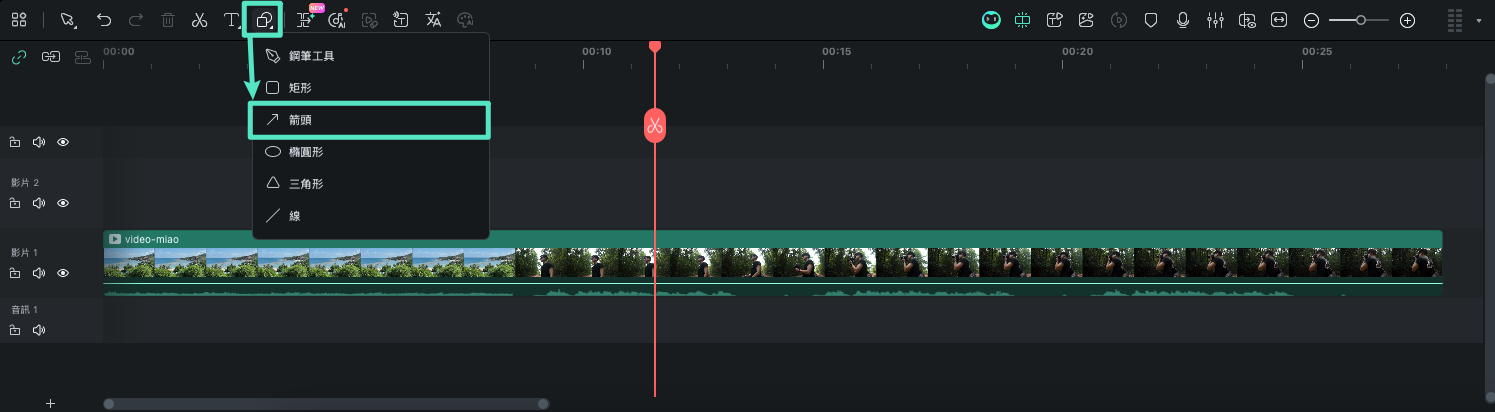Select 箭頭 (arrow) from shape menu

(x=369, y=120)
